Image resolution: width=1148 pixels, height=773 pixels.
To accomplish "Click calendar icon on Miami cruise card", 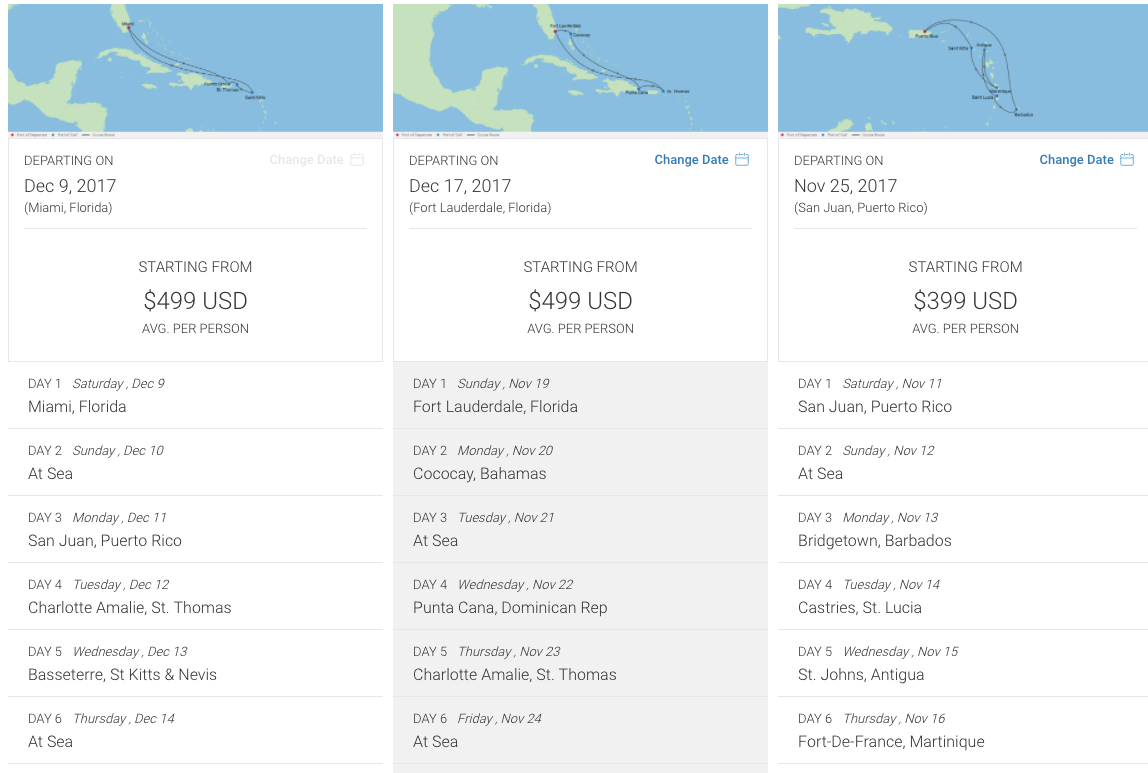I will 357,160.
